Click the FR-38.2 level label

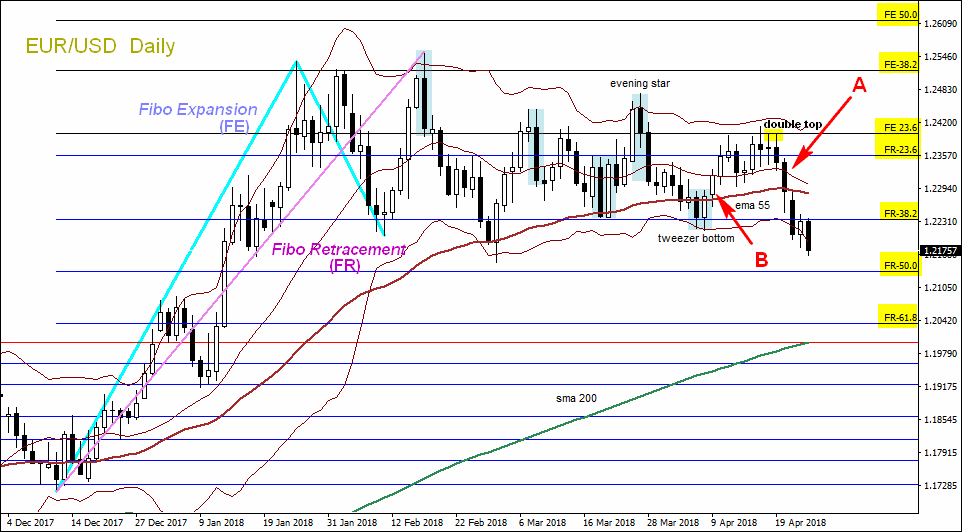[899, 212]
